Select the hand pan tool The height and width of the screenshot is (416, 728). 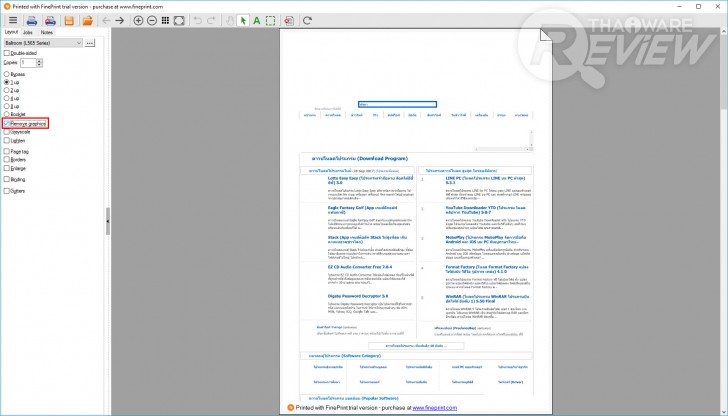pos(230,20)
